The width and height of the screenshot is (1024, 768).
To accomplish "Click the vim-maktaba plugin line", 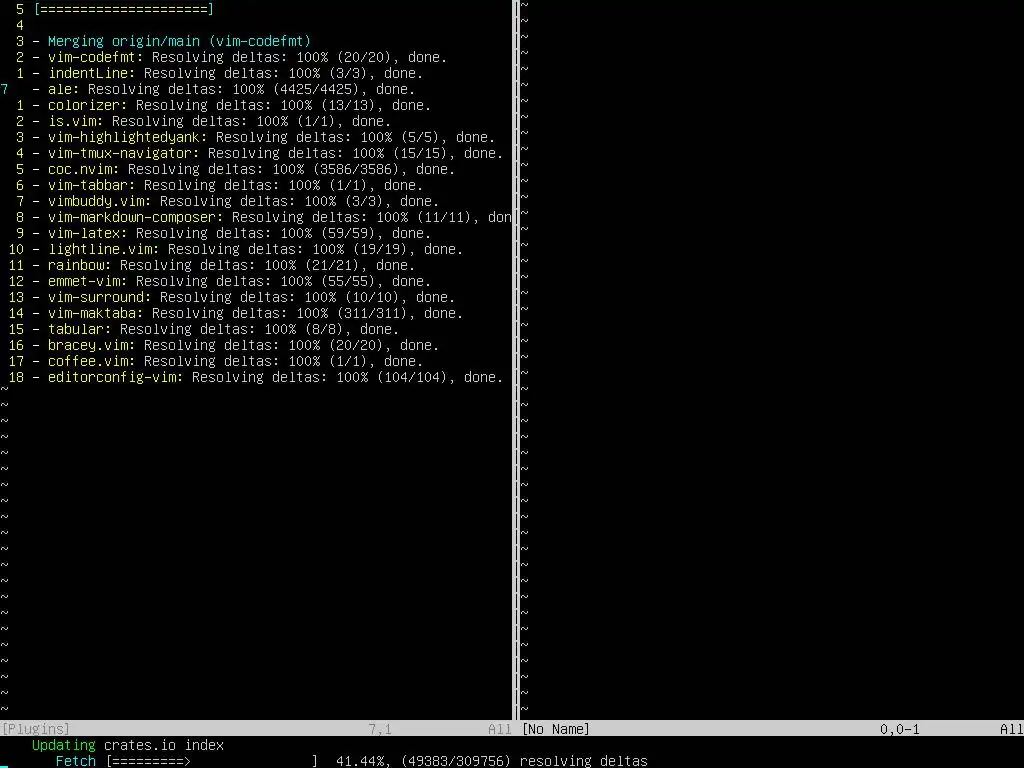I will point(248,313).
